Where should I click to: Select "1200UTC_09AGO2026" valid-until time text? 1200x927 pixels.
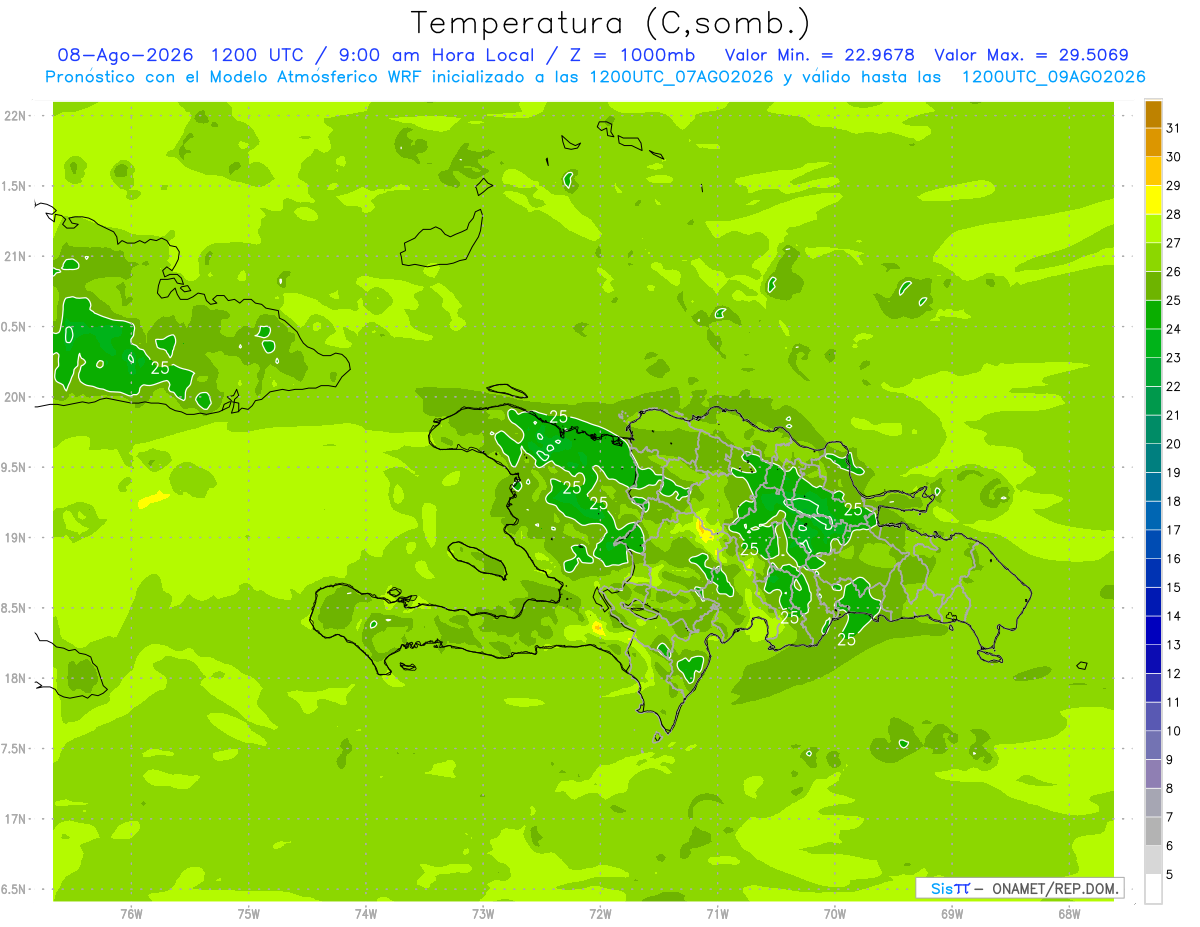(1053, 77)
